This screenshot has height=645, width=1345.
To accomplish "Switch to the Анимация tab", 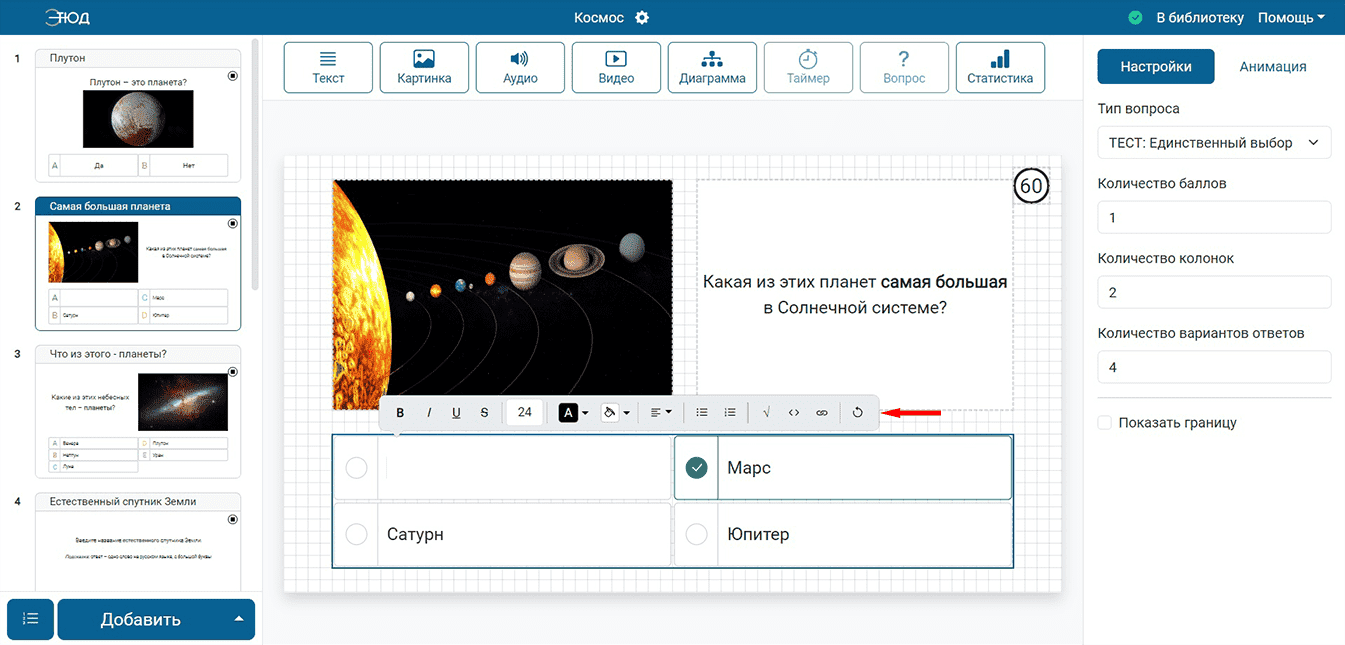I will tap(1273, 67).
